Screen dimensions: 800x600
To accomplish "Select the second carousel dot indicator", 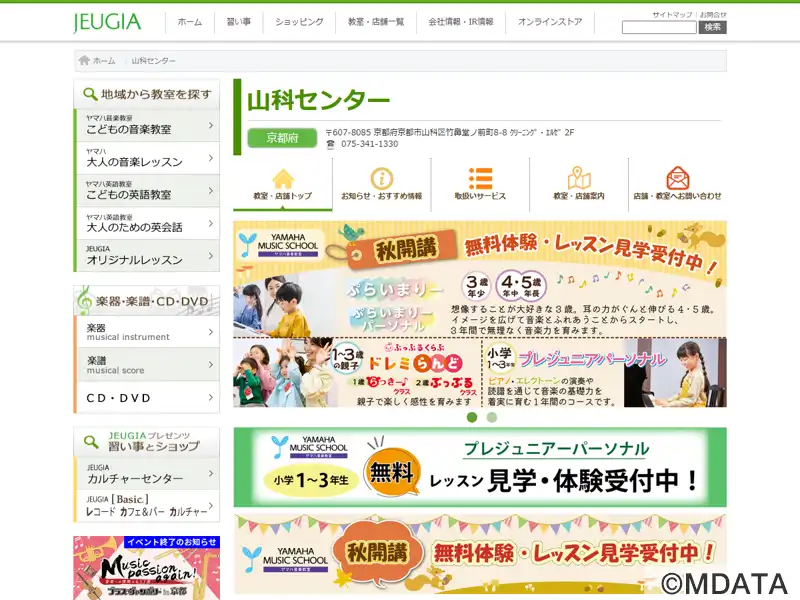I will [492, 417].
